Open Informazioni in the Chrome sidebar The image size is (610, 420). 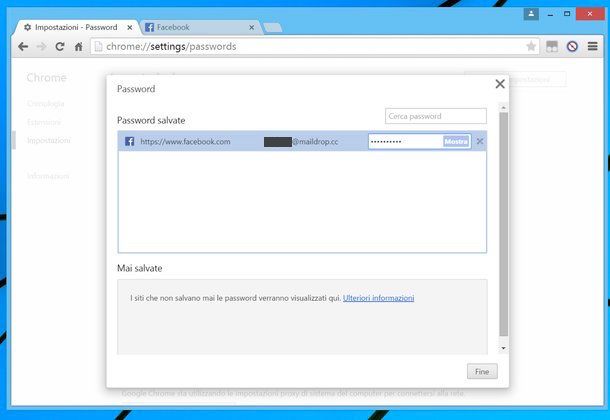coord(48,176)
